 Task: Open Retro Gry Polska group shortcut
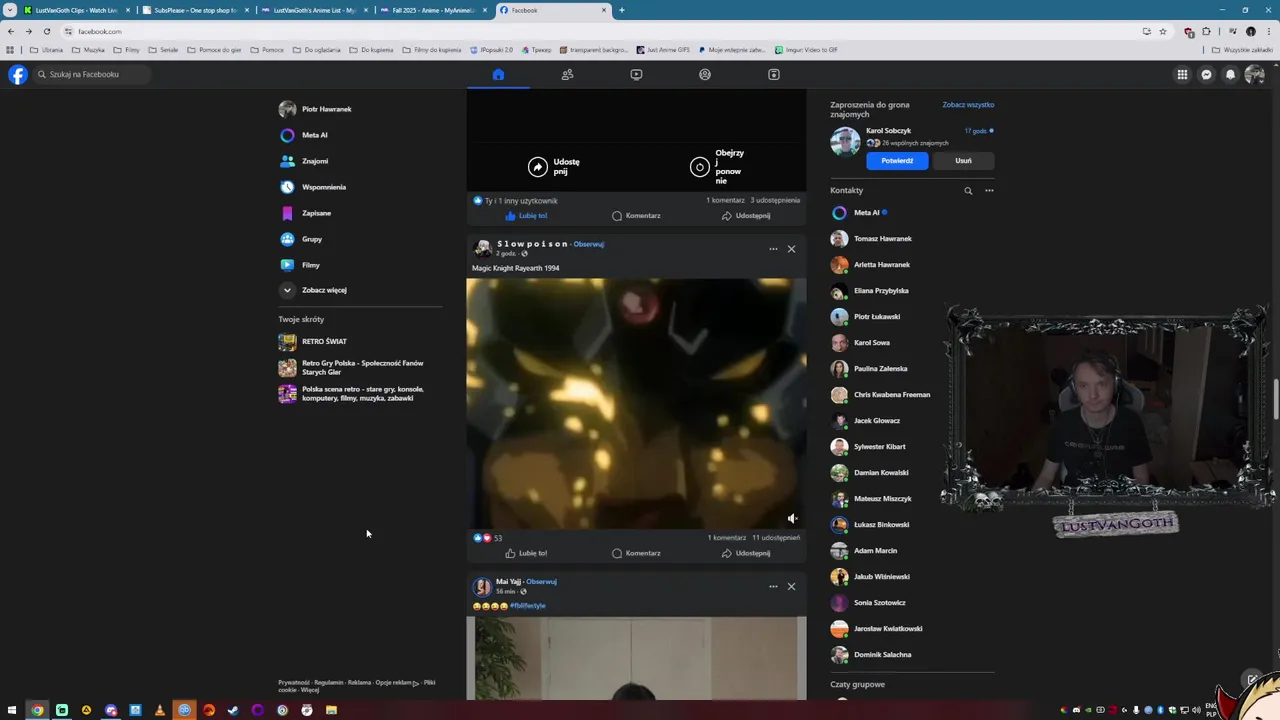(360, 367)
